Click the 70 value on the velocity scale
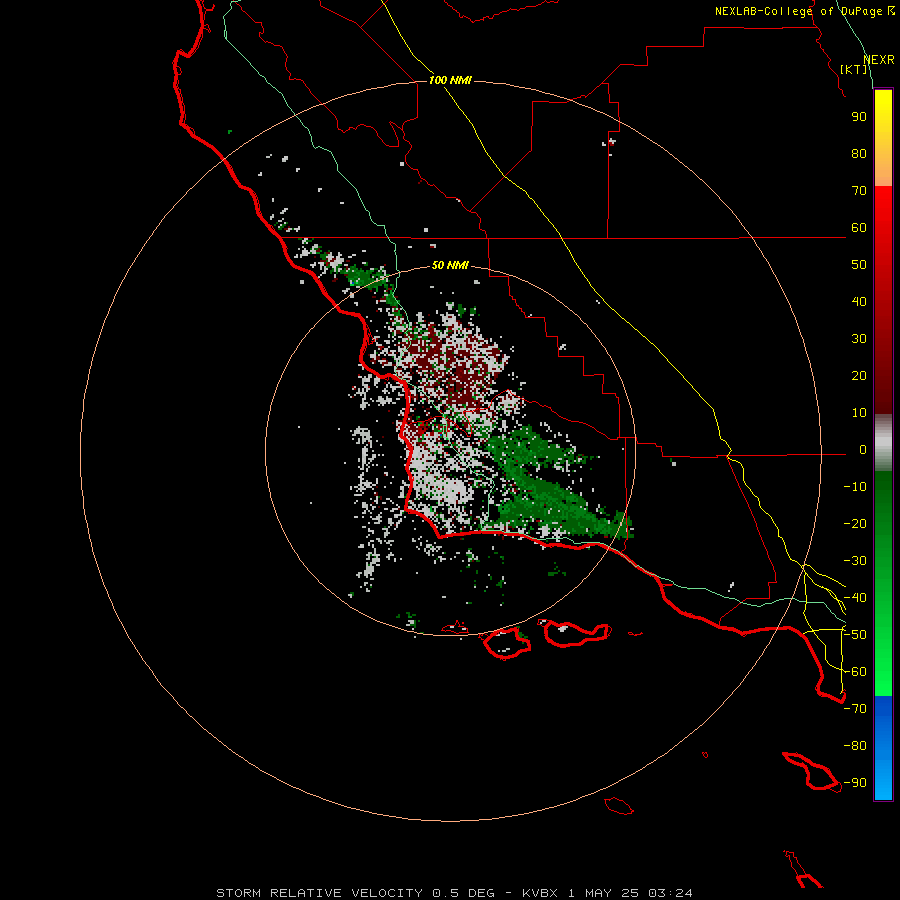This screenshot has height=900, width=900. [859, 191]
